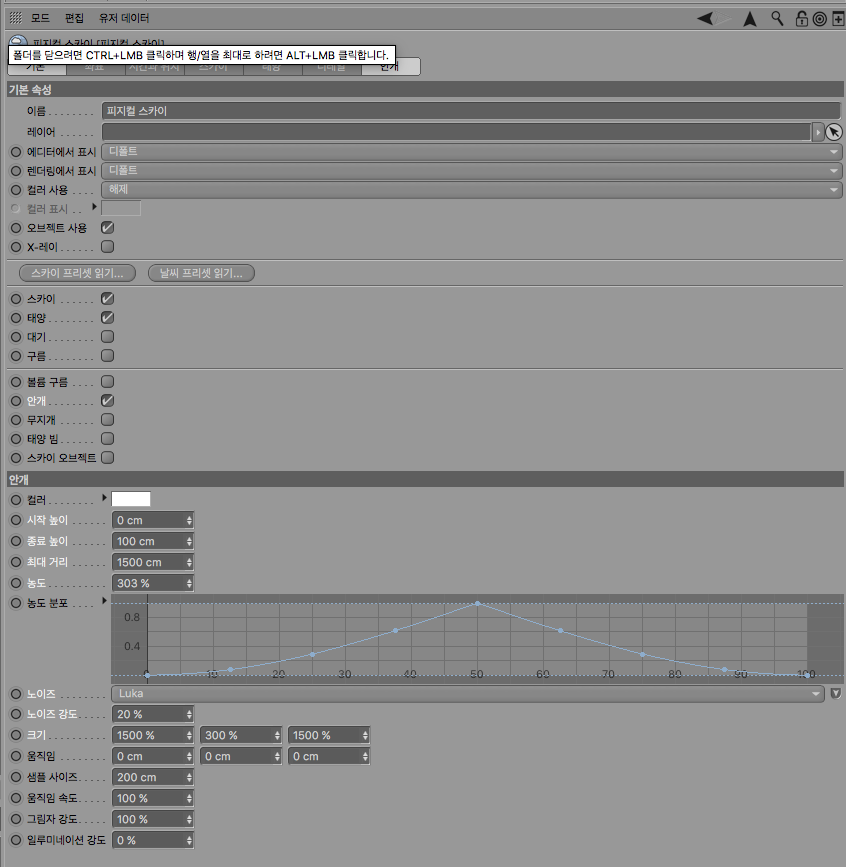This screenshot has width=846, height=867.
Task: Click the keyframe dot beside 그림자 강도
Action: point(16,819)
